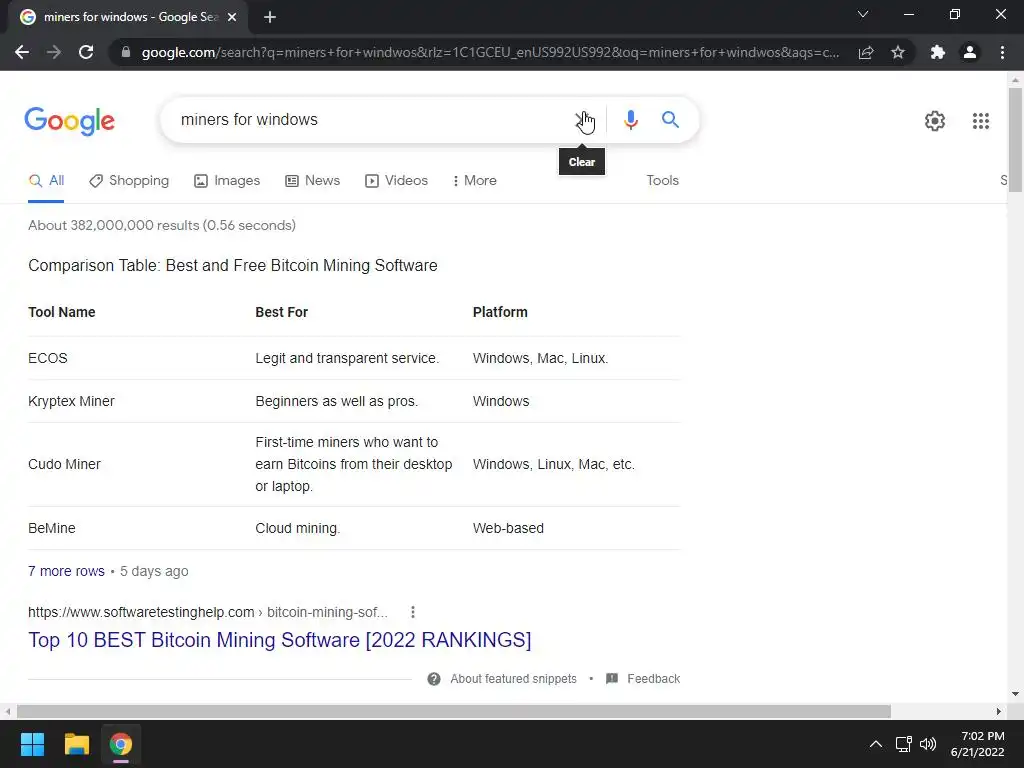1024x768 pixels.
Task: Open Chrome's three-dot menu
Action: point(1002,52)
